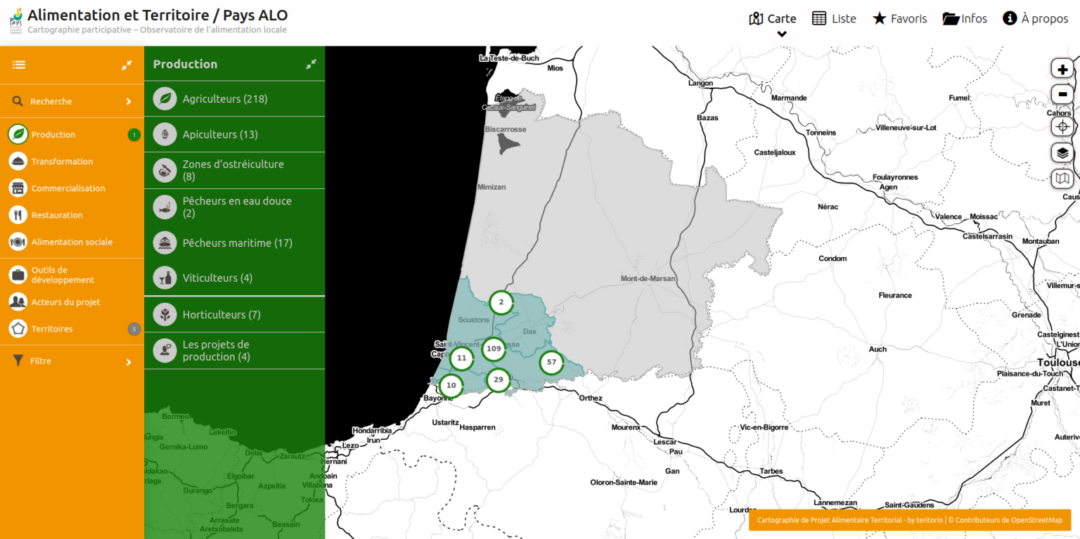Toggle the Viticulteurs (4) layer

[234, 279]
